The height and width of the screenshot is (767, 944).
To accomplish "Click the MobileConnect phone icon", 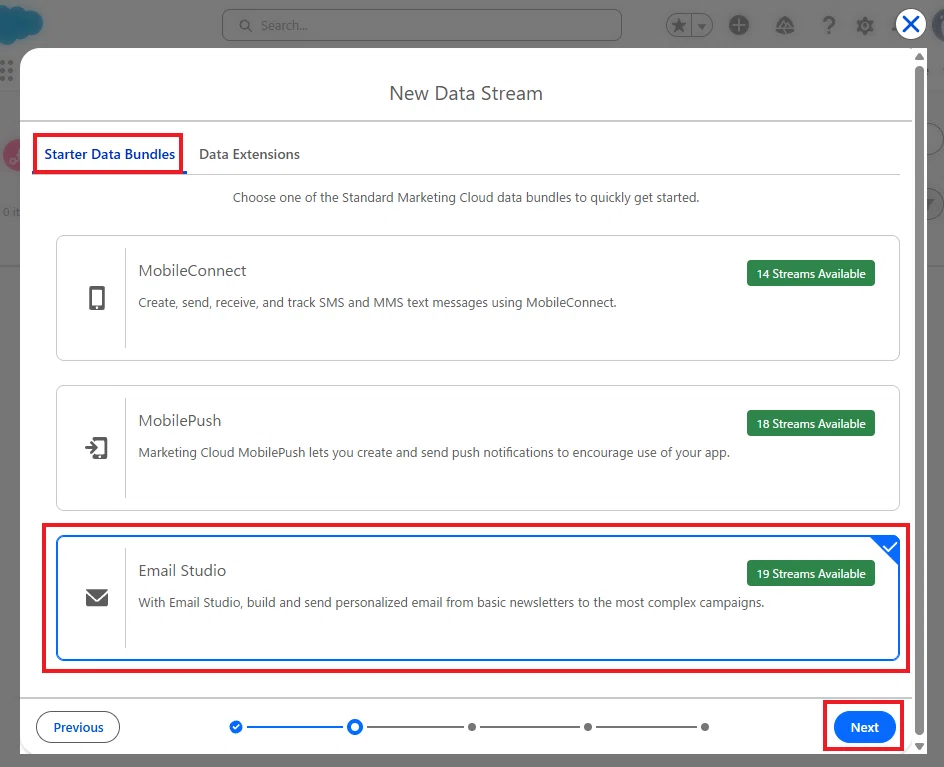I will 96,298.
